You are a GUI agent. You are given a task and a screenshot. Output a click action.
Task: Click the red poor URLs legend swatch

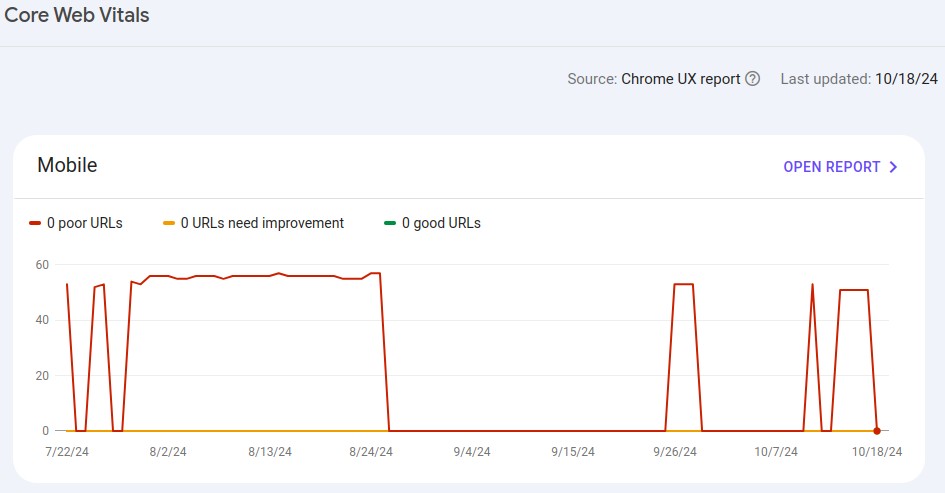pyautogui.click(x=35, y=223)
